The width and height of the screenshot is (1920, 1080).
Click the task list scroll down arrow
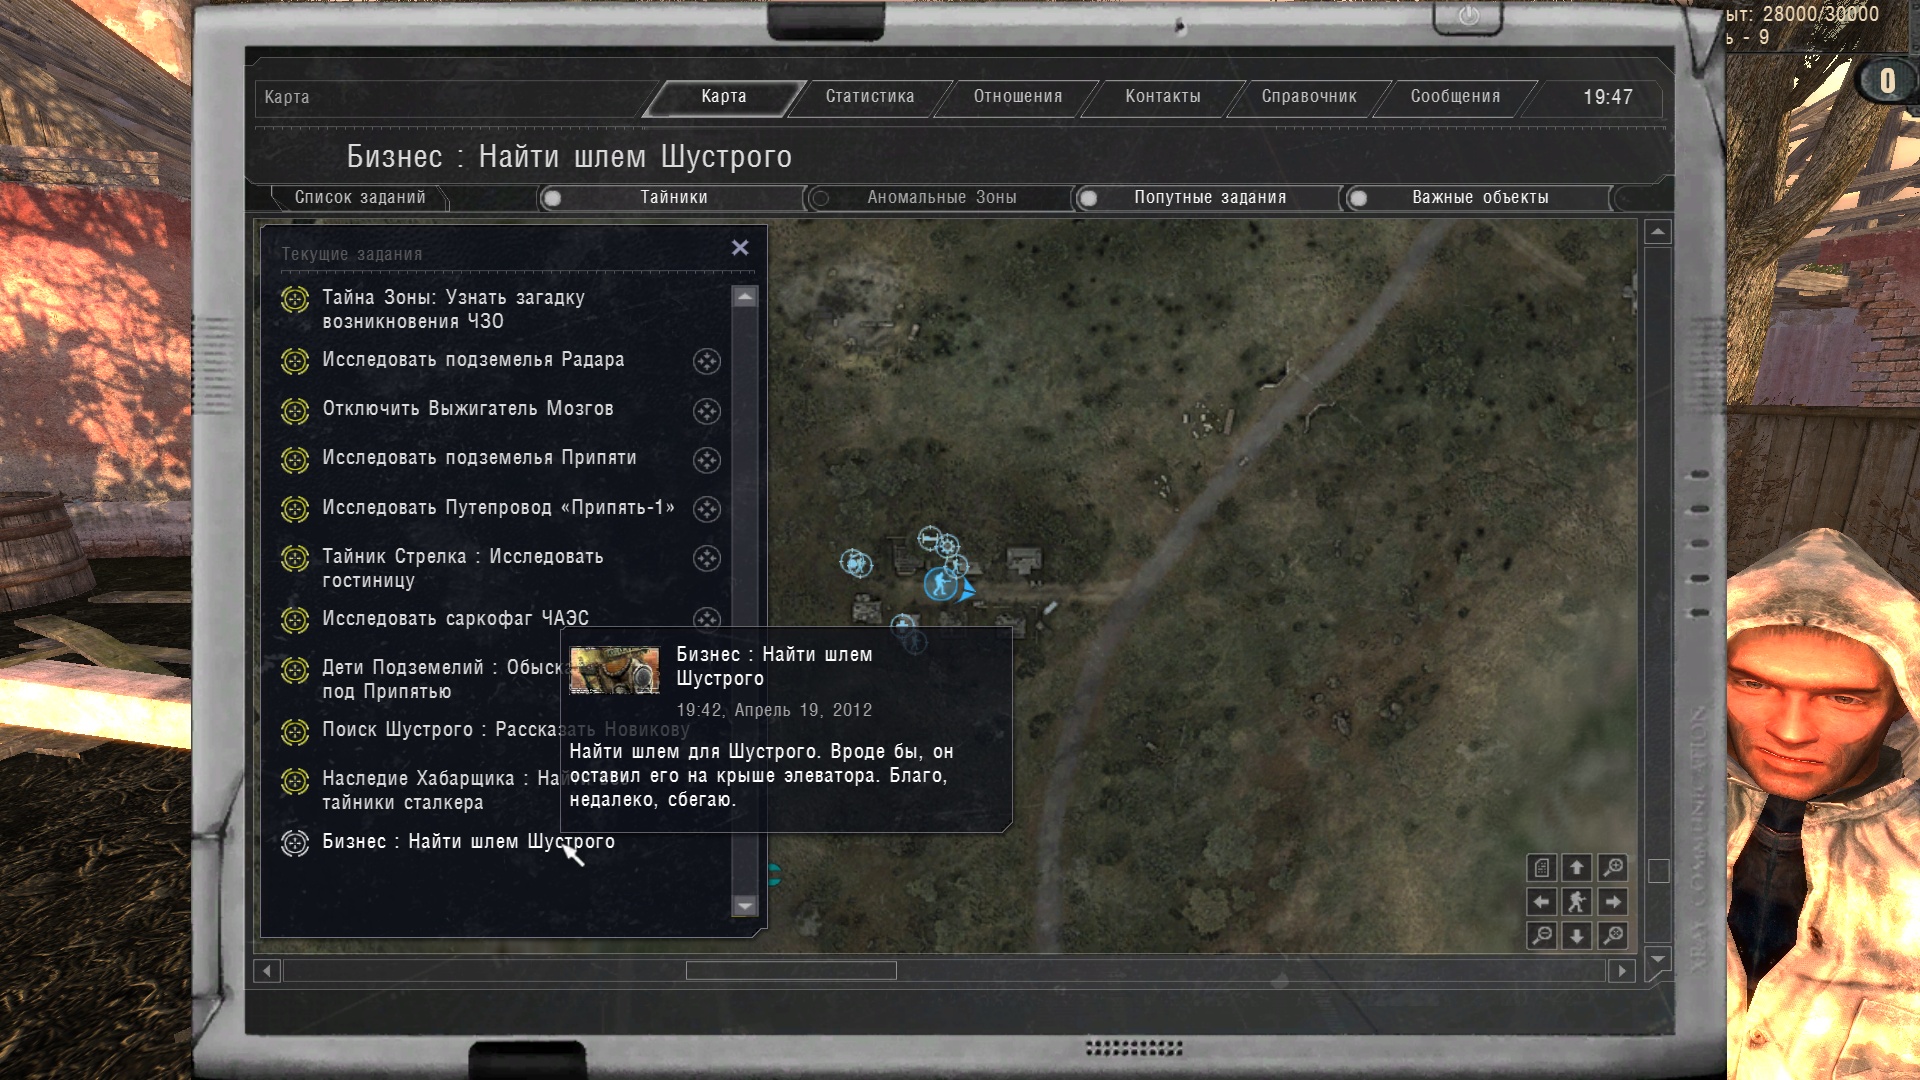tap(745, 906)
